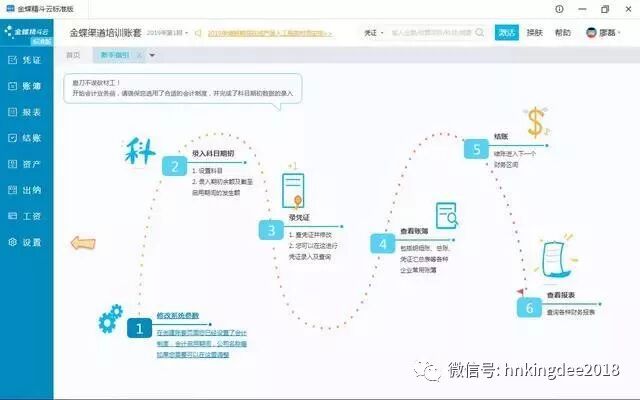Click the Kingdee logo atop the sidebar
640x400 pixels.
(x=27, y=32)
